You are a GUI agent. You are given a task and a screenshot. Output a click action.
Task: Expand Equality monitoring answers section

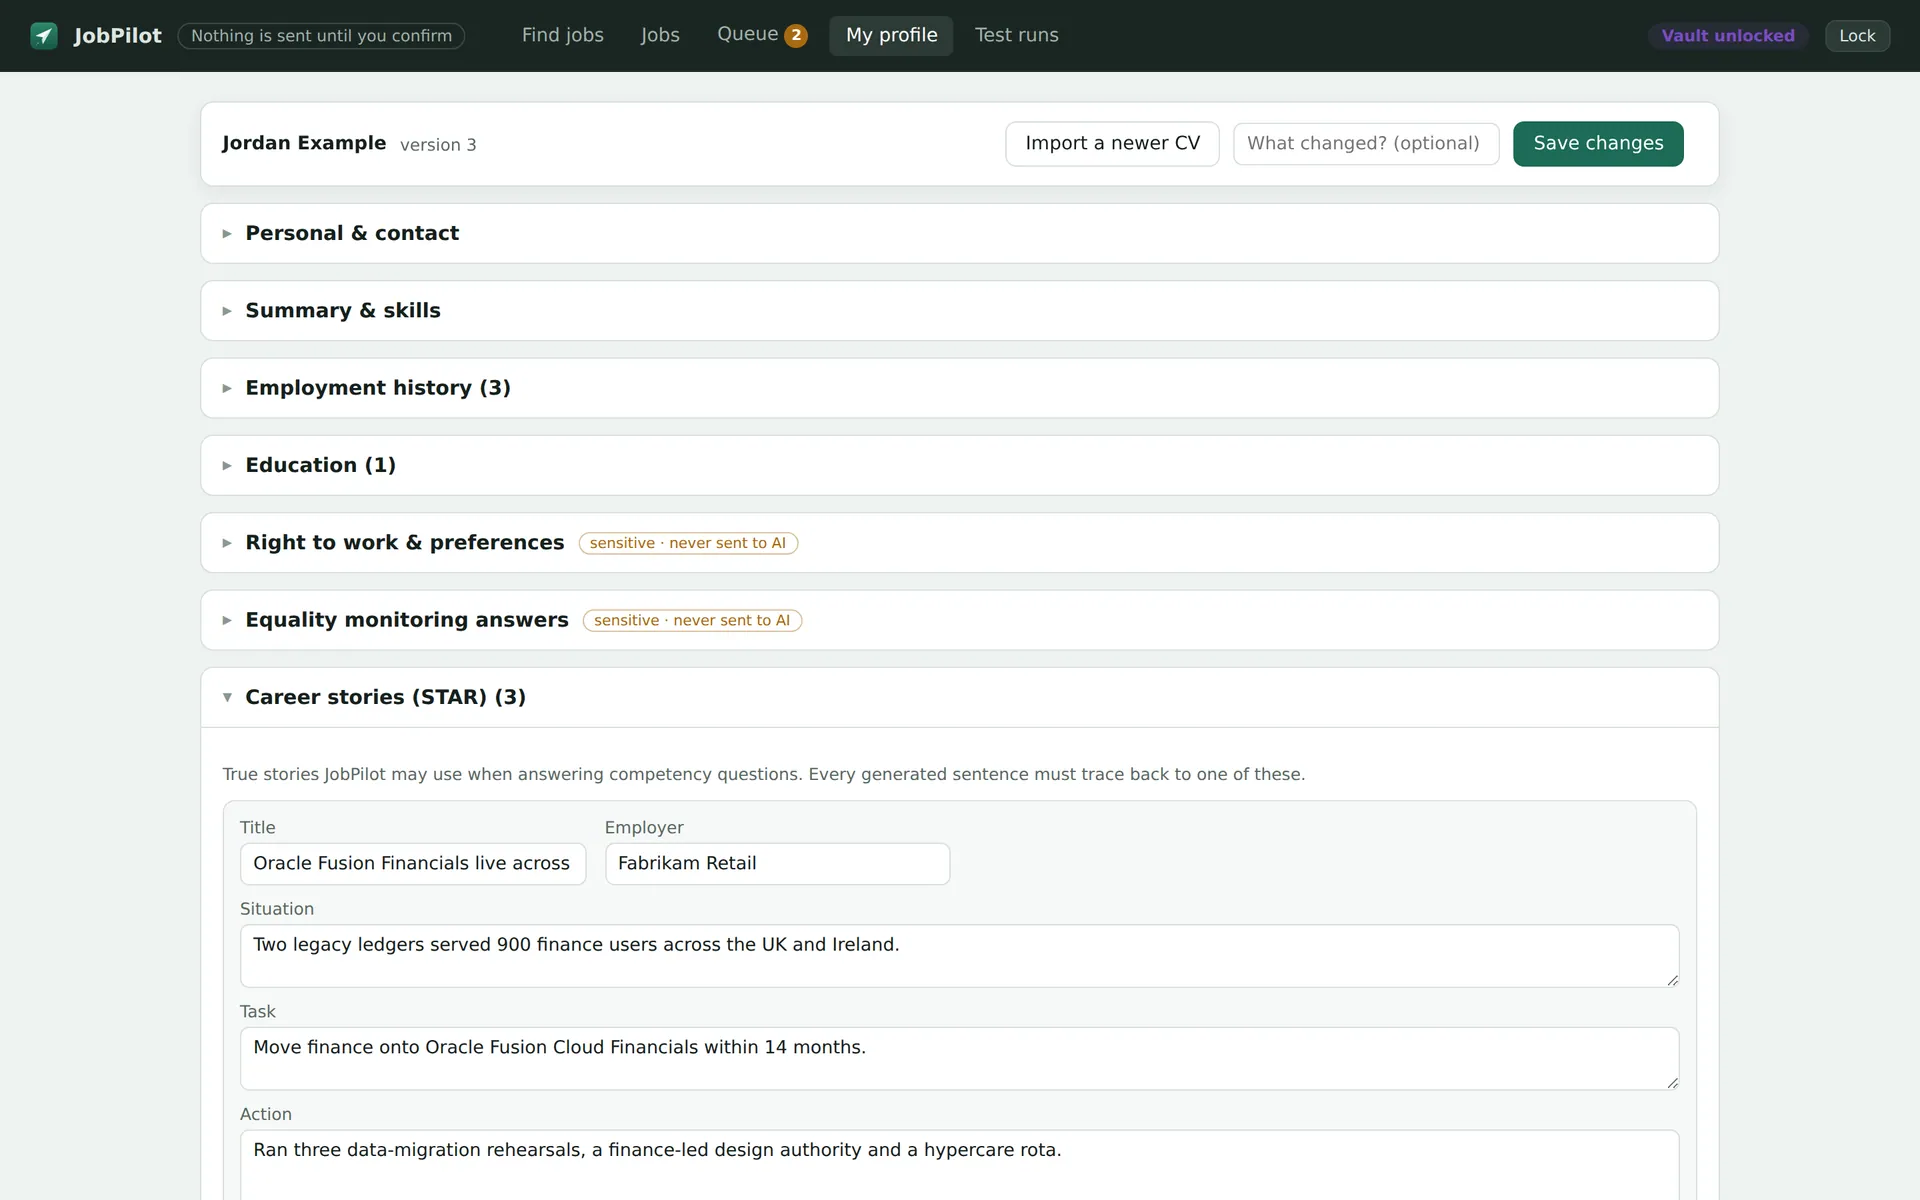[959, 620]
